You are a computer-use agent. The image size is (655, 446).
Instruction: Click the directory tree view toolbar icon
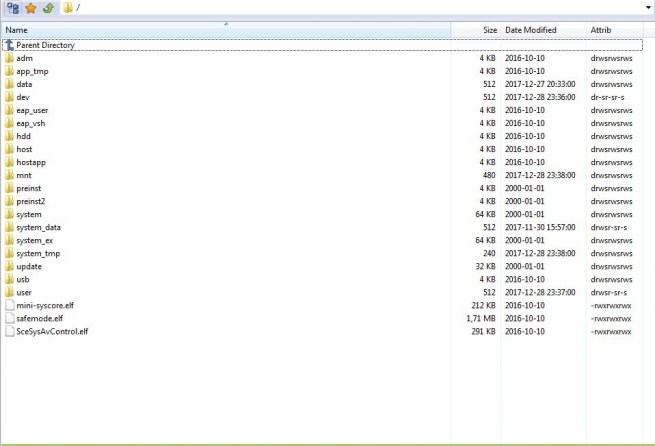(x=13, y=8)
